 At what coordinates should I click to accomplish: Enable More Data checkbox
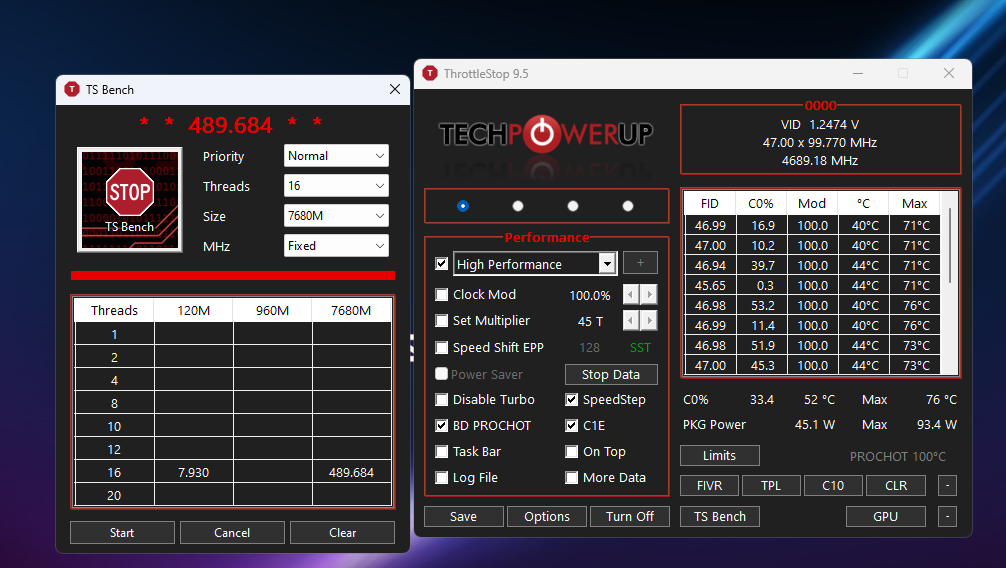pyautogui.click(x=572, y=478)
